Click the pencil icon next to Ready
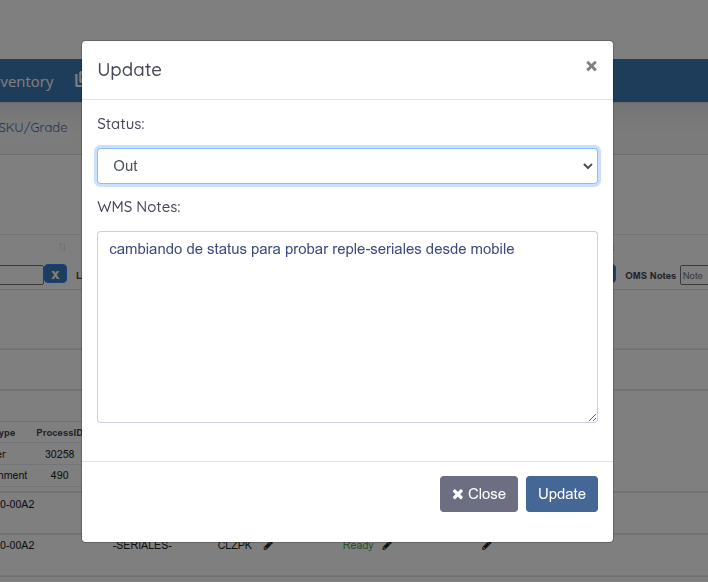Viewport: 708px width, 582px height. (x=387, y=545)
